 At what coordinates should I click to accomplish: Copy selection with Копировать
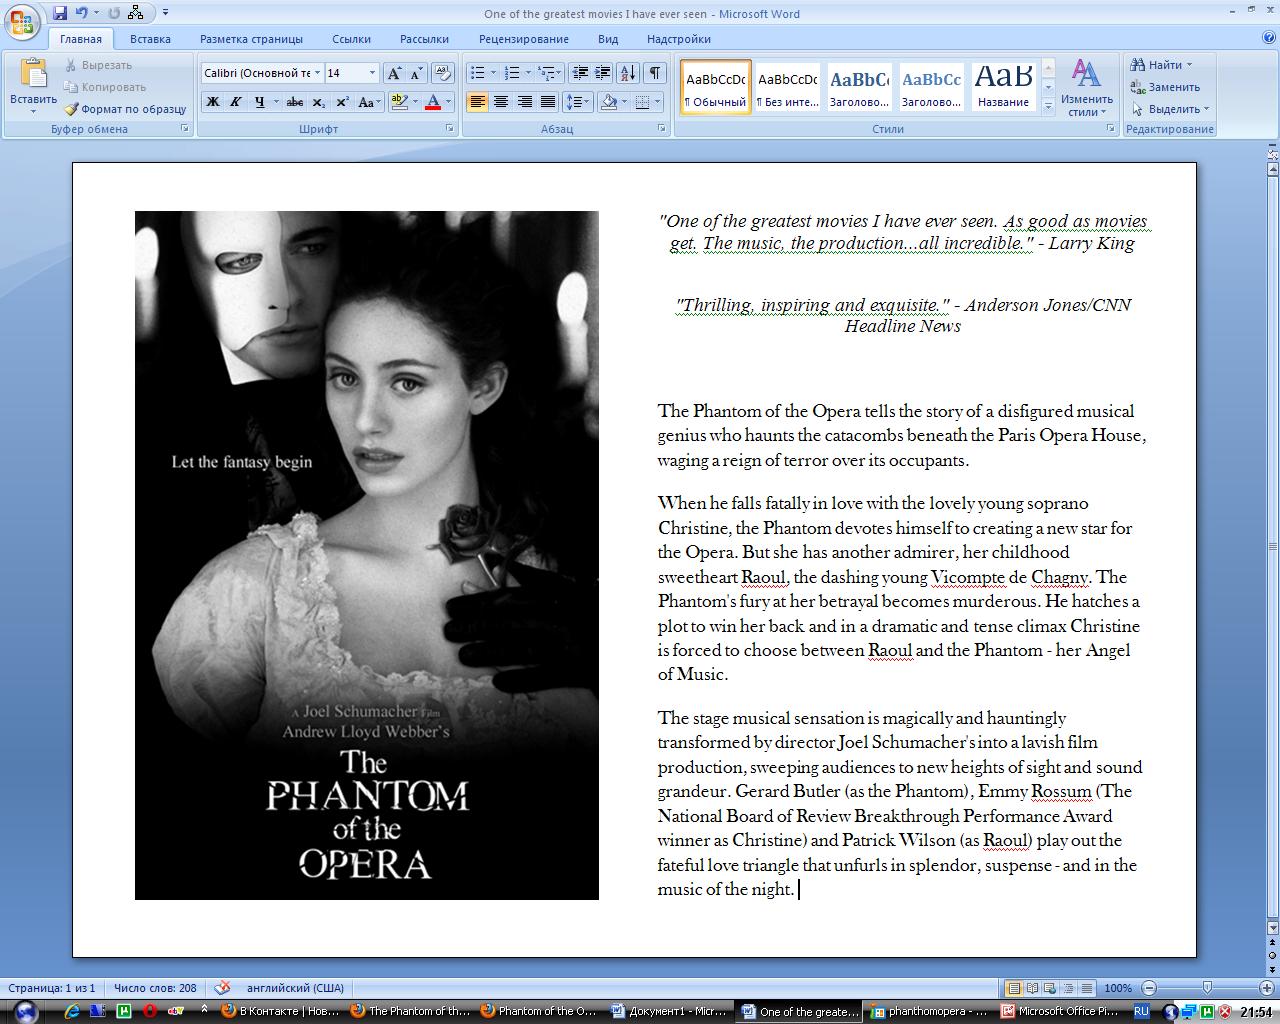105,87
